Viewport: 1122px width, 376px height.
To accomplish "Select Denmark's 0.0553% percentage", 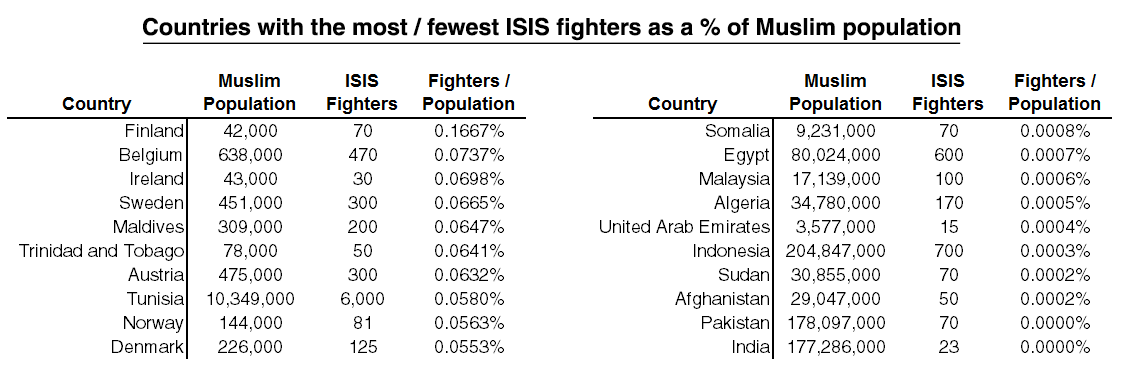I will [x=469, y=347].
